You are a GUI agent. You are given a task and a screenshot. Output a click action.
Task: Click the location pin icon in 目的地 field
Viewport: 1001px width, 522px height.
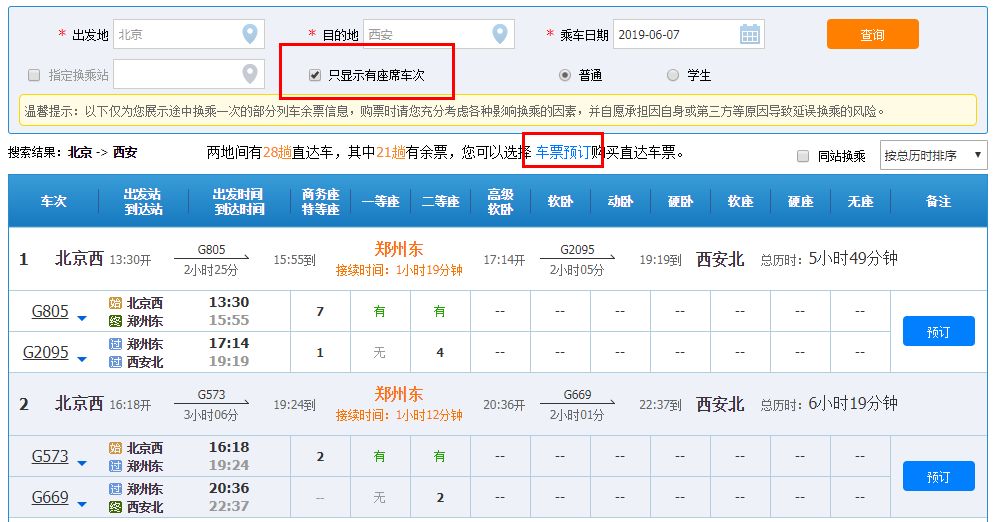500,35
